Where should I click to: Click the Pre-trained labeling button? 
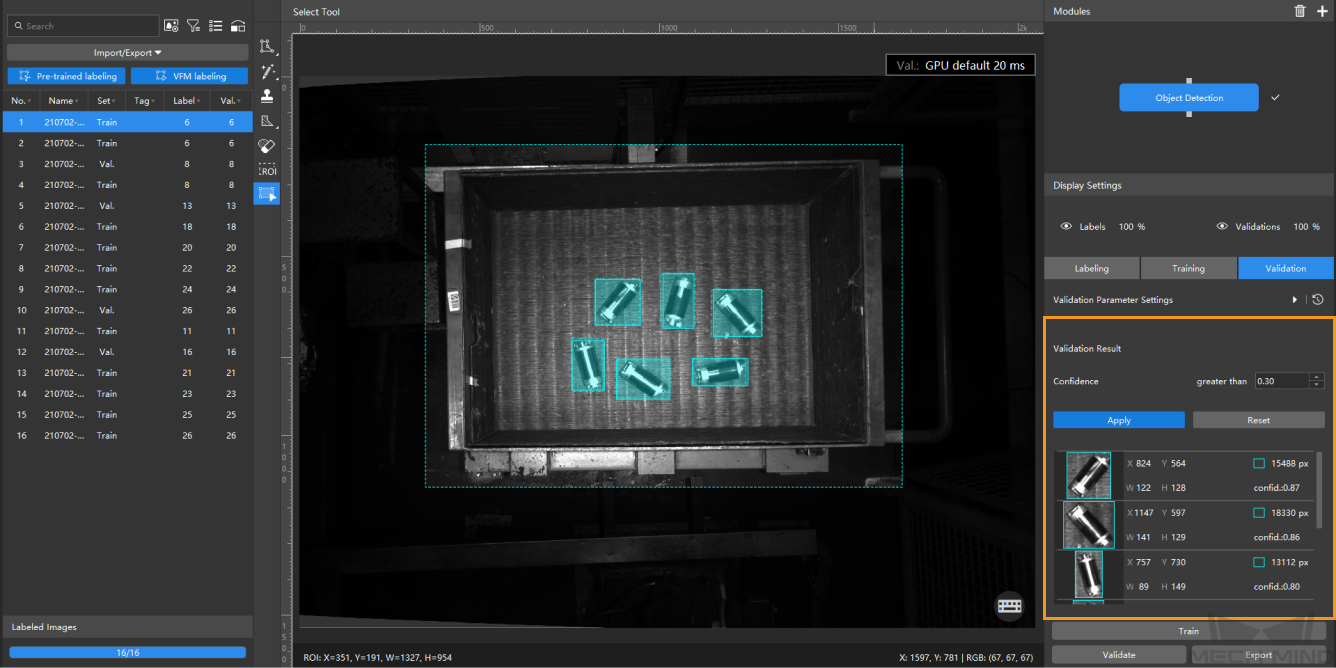(x=66, y=76)
